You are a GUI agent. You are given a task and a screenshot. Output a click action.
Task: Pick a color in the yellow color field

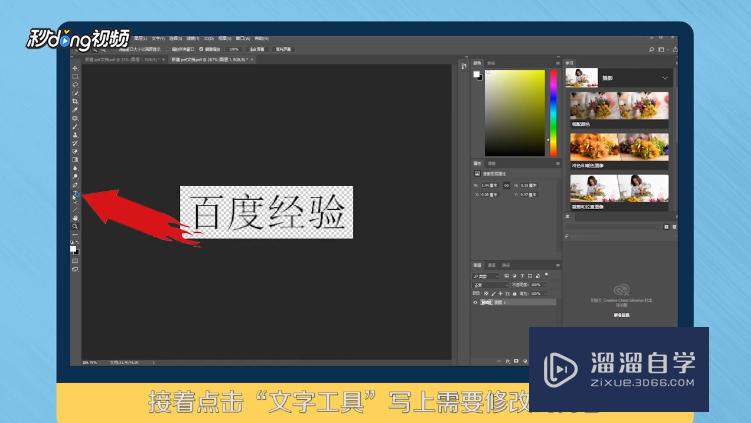[x=515, y=113]
